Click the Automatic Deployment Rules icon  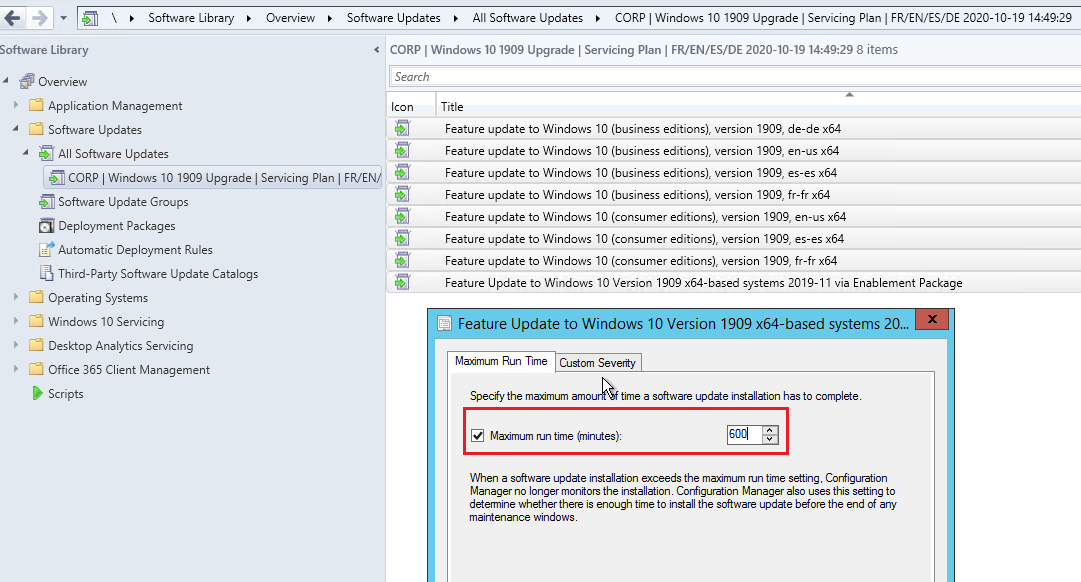pos(46,250)
